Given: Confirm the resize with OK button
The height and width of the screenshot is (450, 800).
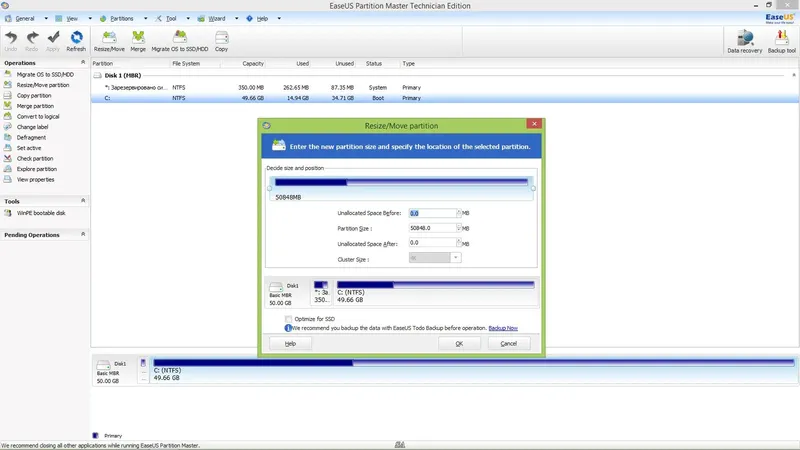Looking at the screenshot, I should click(459, 343).
